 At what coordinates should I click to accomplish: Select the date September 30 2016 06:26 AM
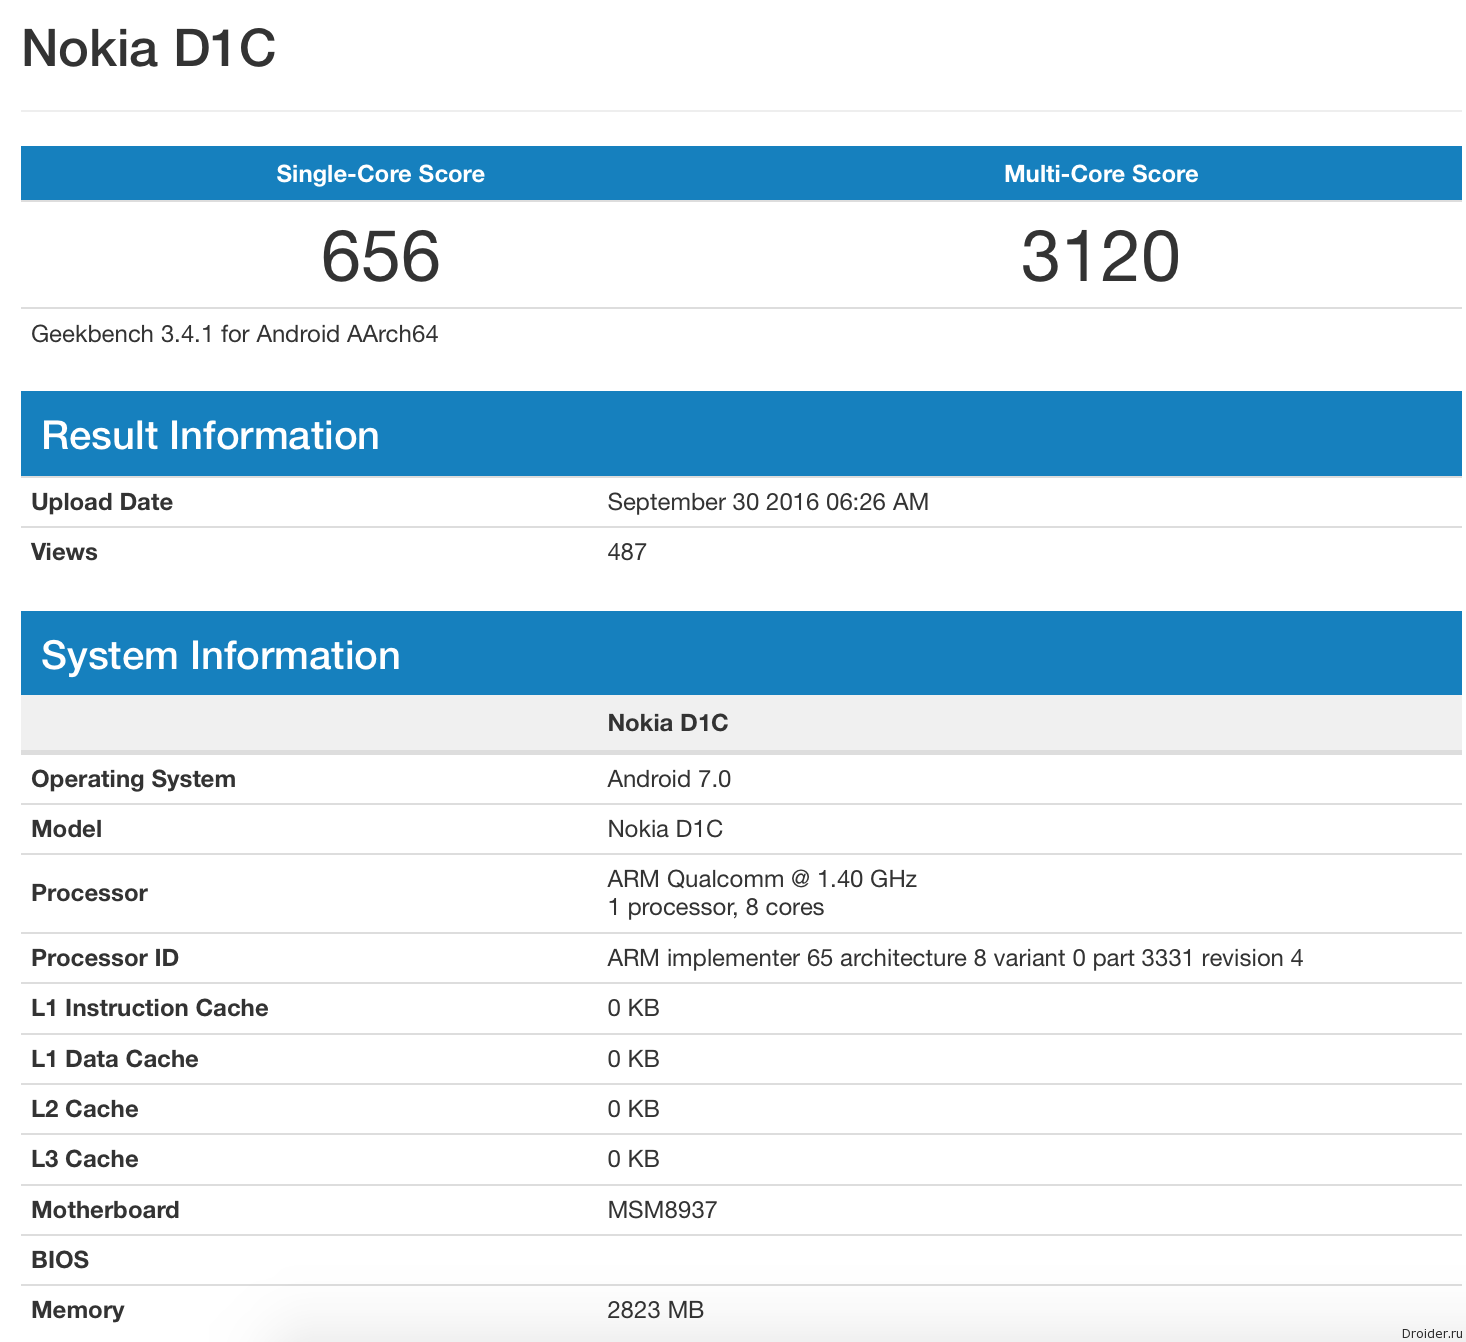(x=768, y=502)
